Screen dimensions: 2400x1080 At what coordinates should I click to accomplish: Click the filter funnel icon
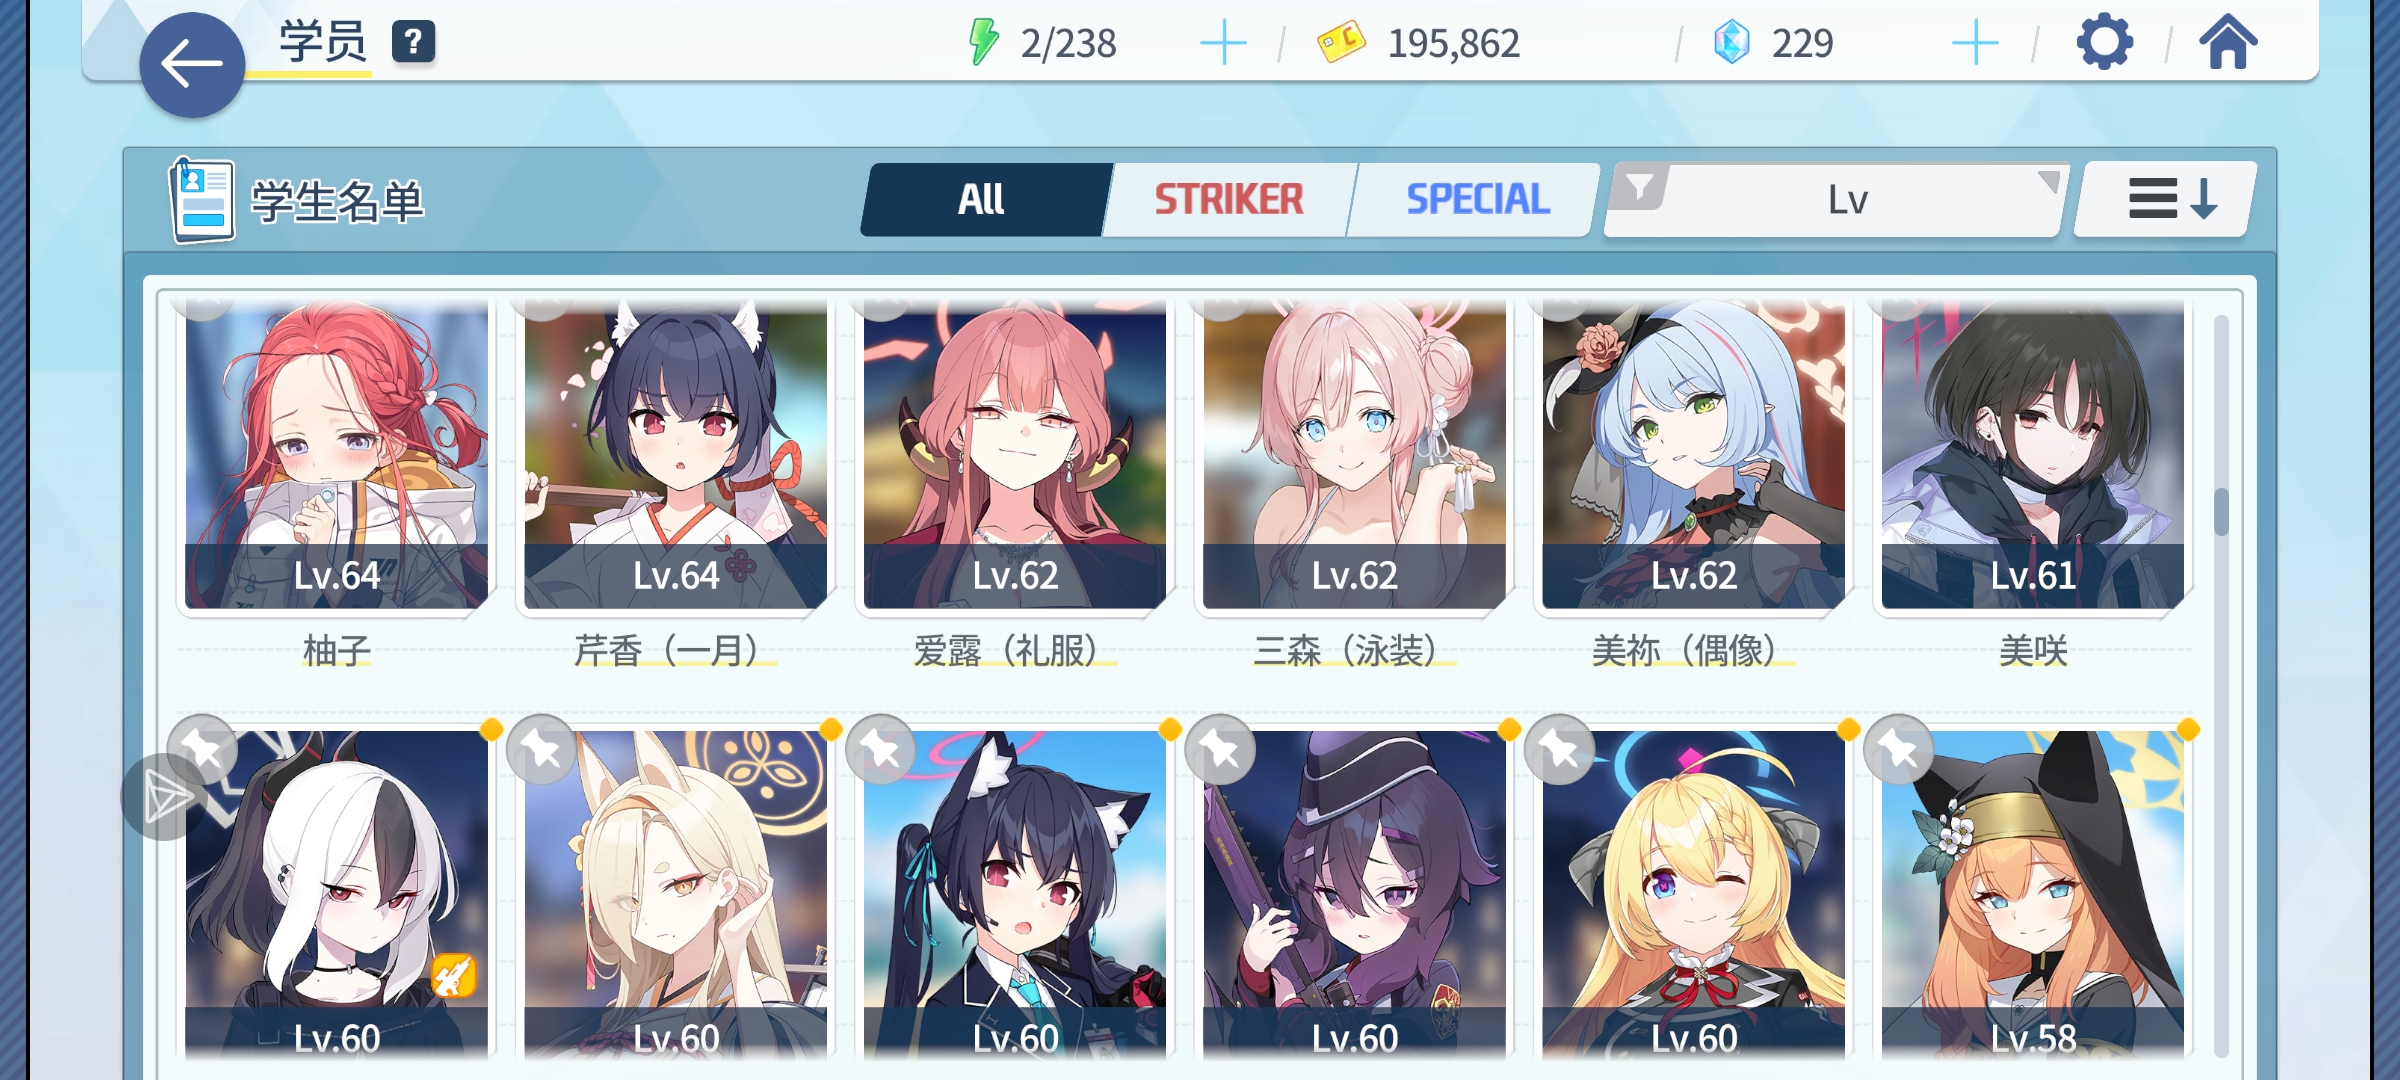pyautogui.click(x=1639, y=187)
